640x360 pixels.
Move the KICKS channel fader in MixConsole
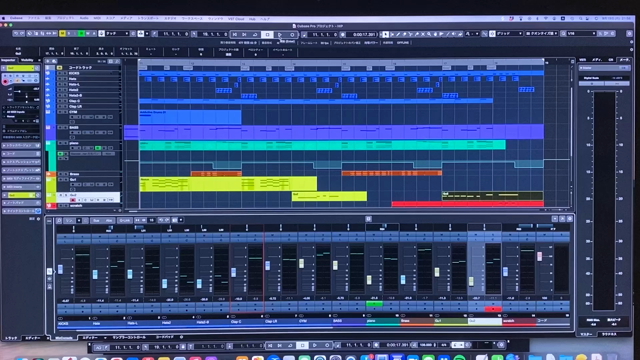(61, 269)
